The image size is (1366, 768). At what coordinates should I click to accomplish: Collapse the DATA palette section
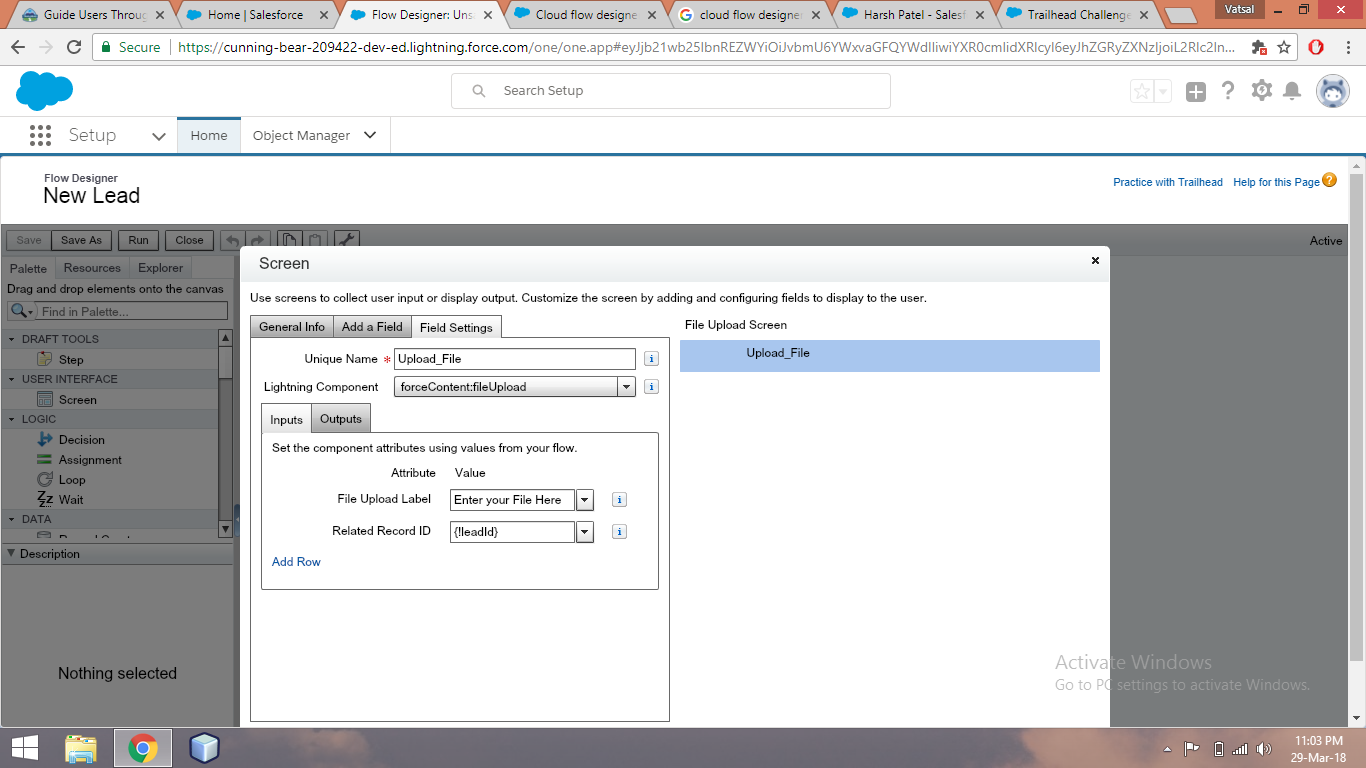tap(12, 519)
